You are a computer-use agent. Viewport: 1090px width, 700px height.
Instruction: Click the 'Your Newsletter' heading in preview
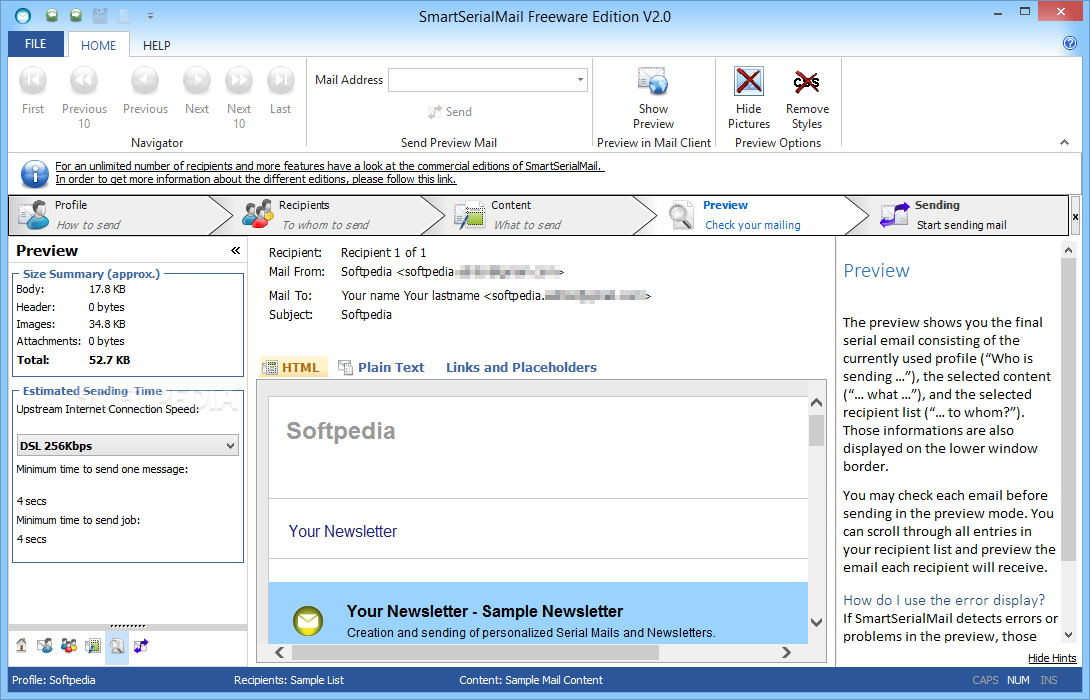point(343,531)
